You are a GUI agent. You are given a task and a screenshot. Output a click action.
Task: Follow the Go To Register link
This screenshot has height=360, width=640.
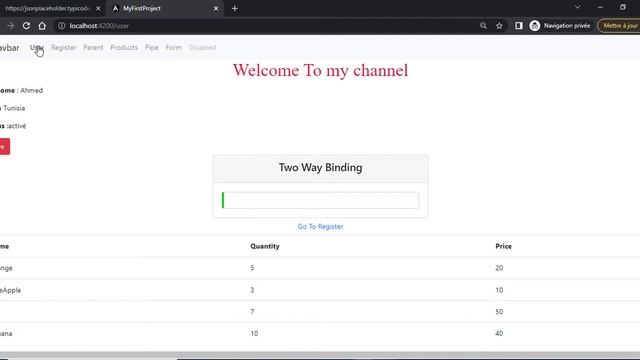point(320,226)
